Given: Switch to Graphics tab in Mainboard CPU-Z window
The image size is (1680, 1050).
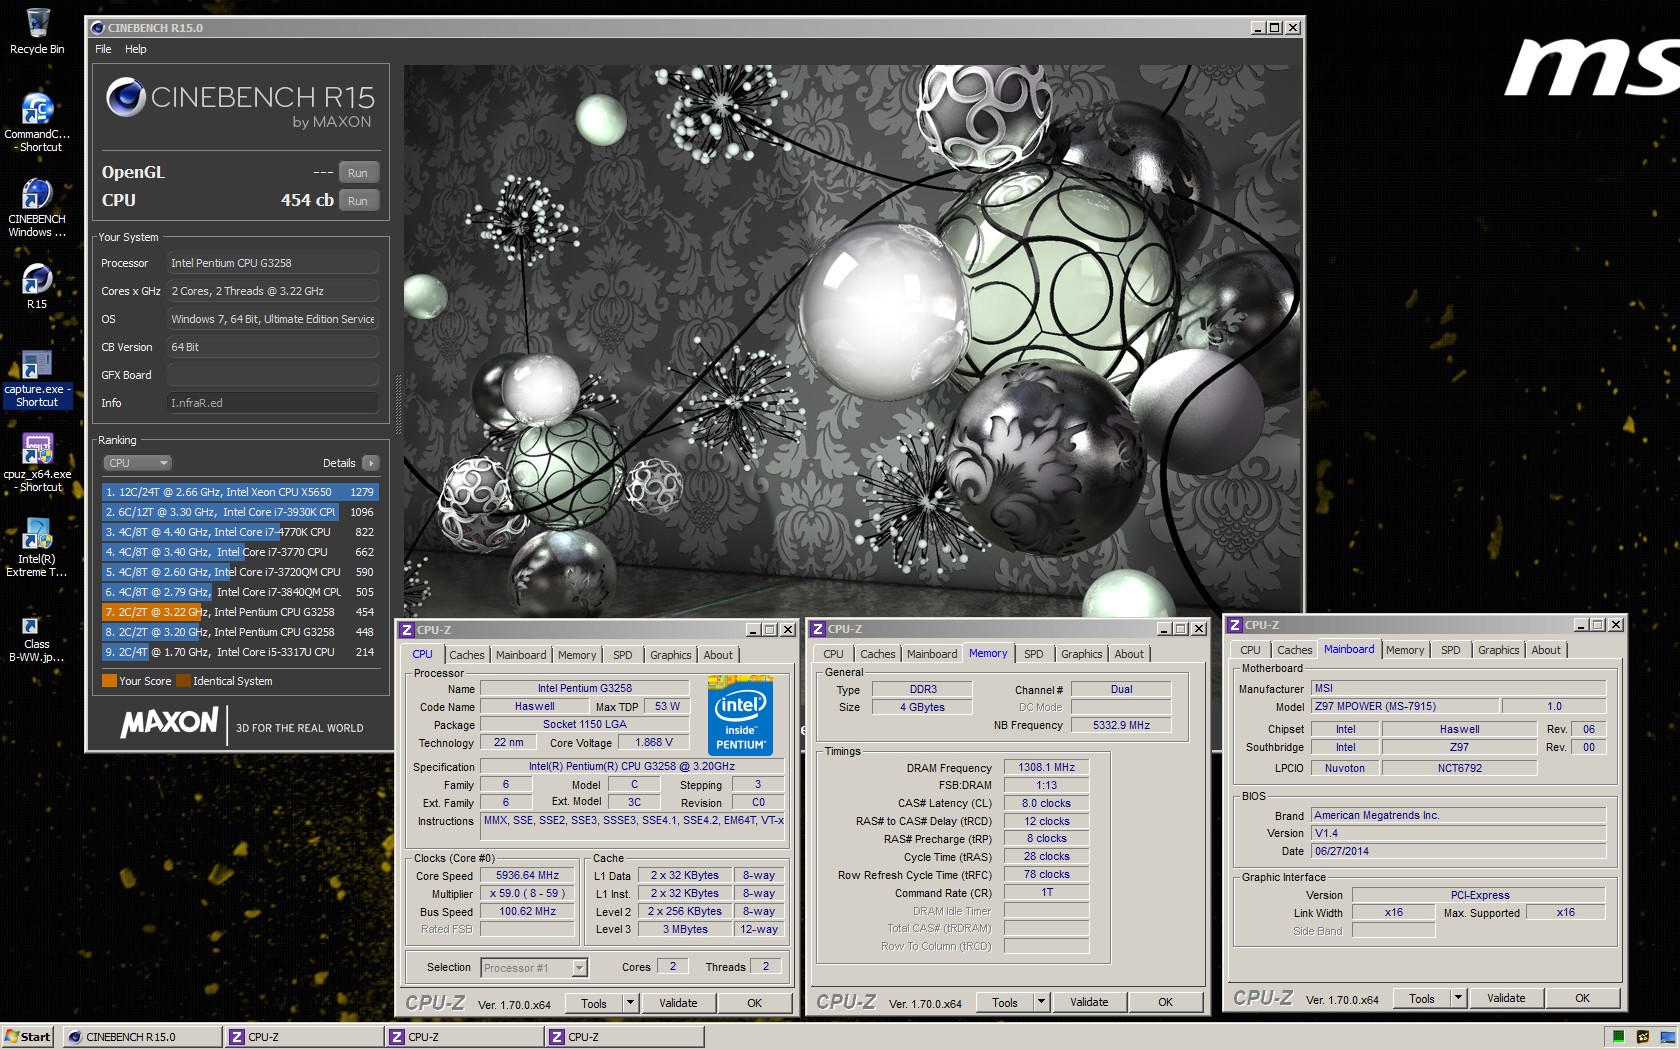Looking at the screenshot, I should tap(1498, 650).
